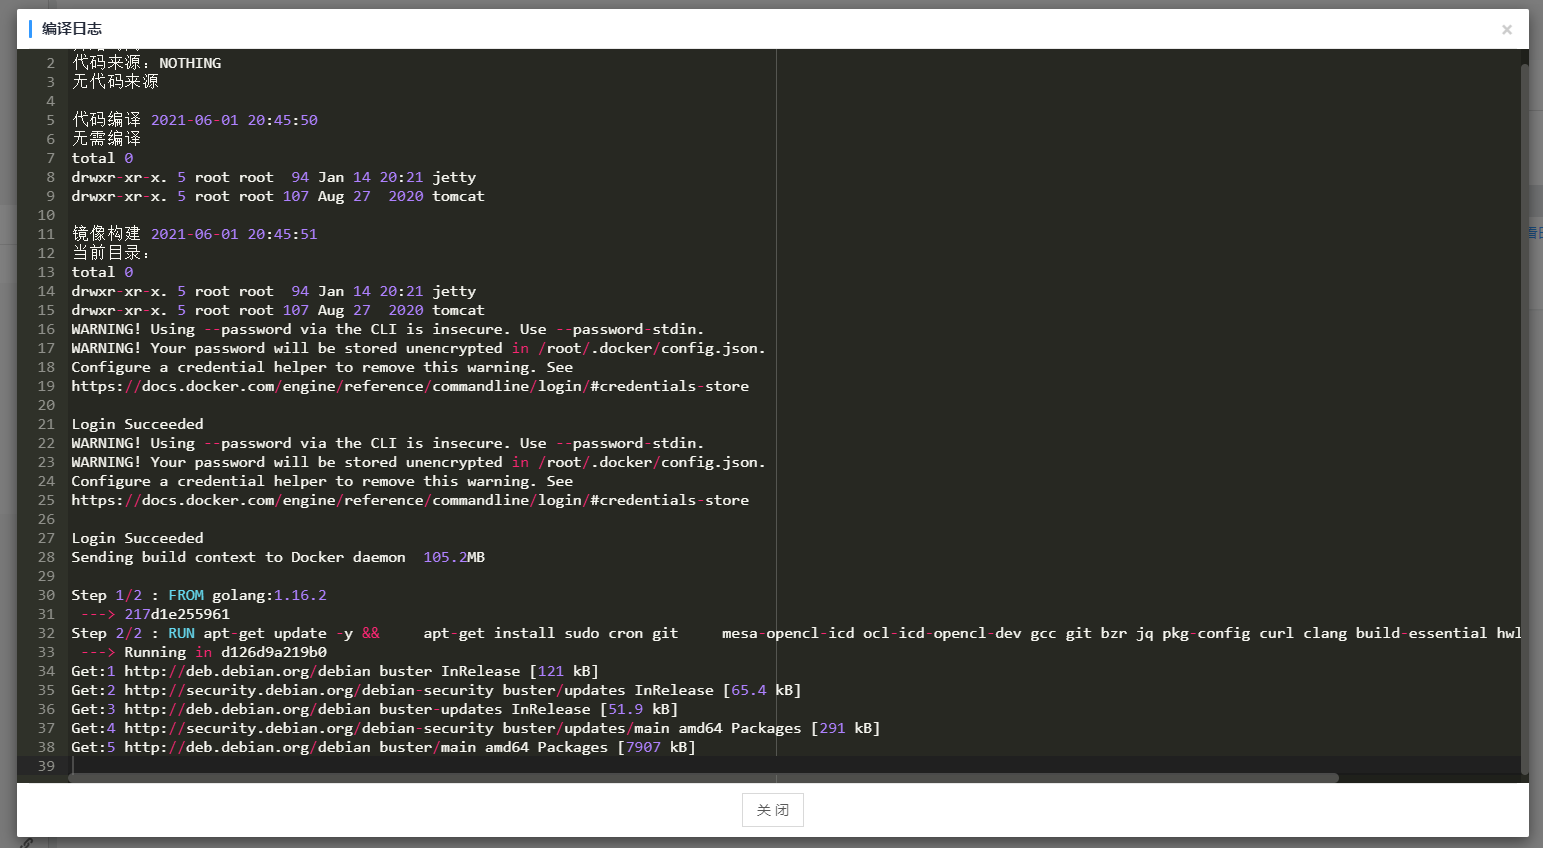Click 'Step 2/2 : RUN apt-get update' line
1543x848 pixels.
[796, 633]
